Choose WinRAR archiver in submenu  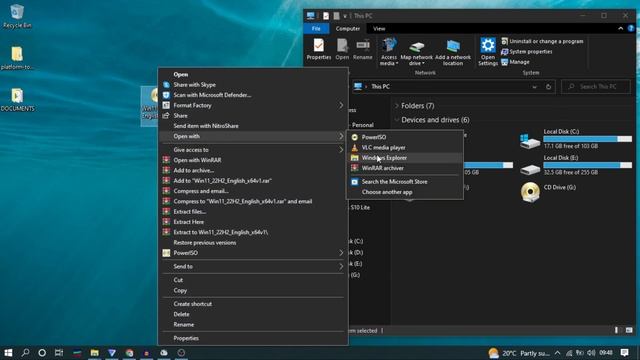[x=405, y=168]
